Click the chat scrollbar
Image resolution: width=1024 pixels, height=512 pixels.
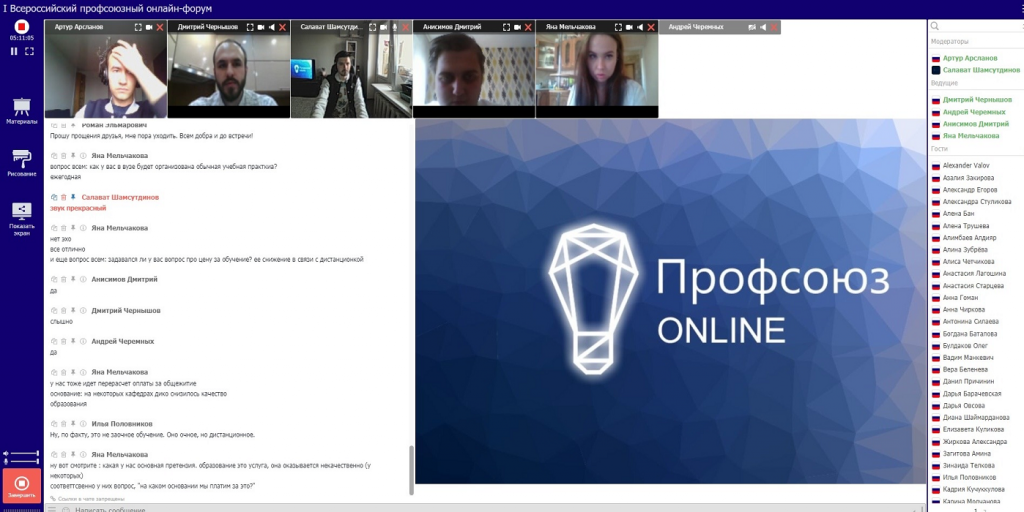click(x=411, y=470)
